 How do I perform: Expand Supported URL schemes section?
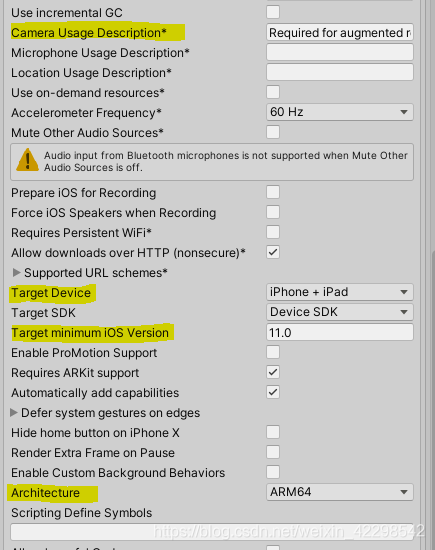(16, 273)
